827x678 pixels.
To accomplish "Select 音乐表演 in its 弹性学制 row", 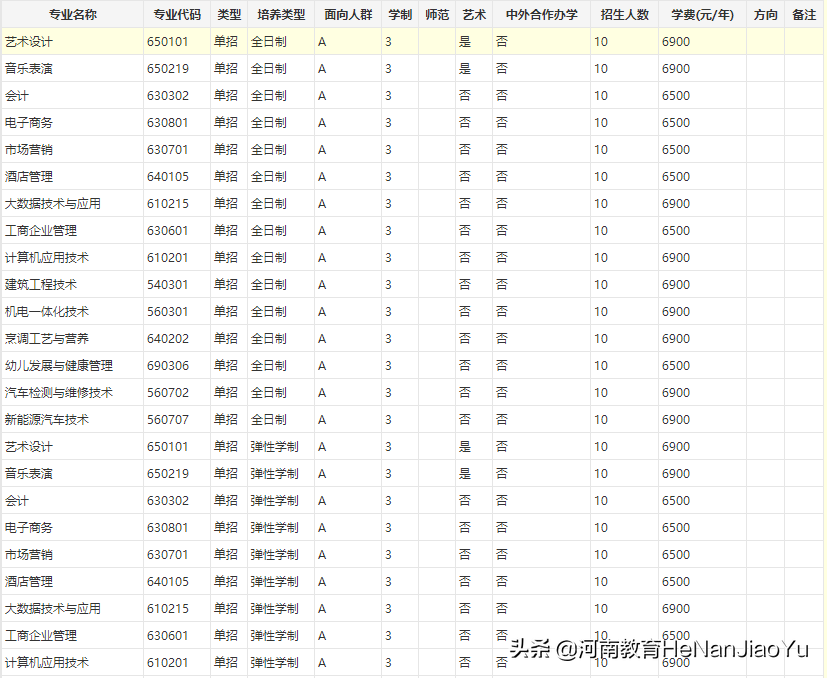I will coord(28,474).
